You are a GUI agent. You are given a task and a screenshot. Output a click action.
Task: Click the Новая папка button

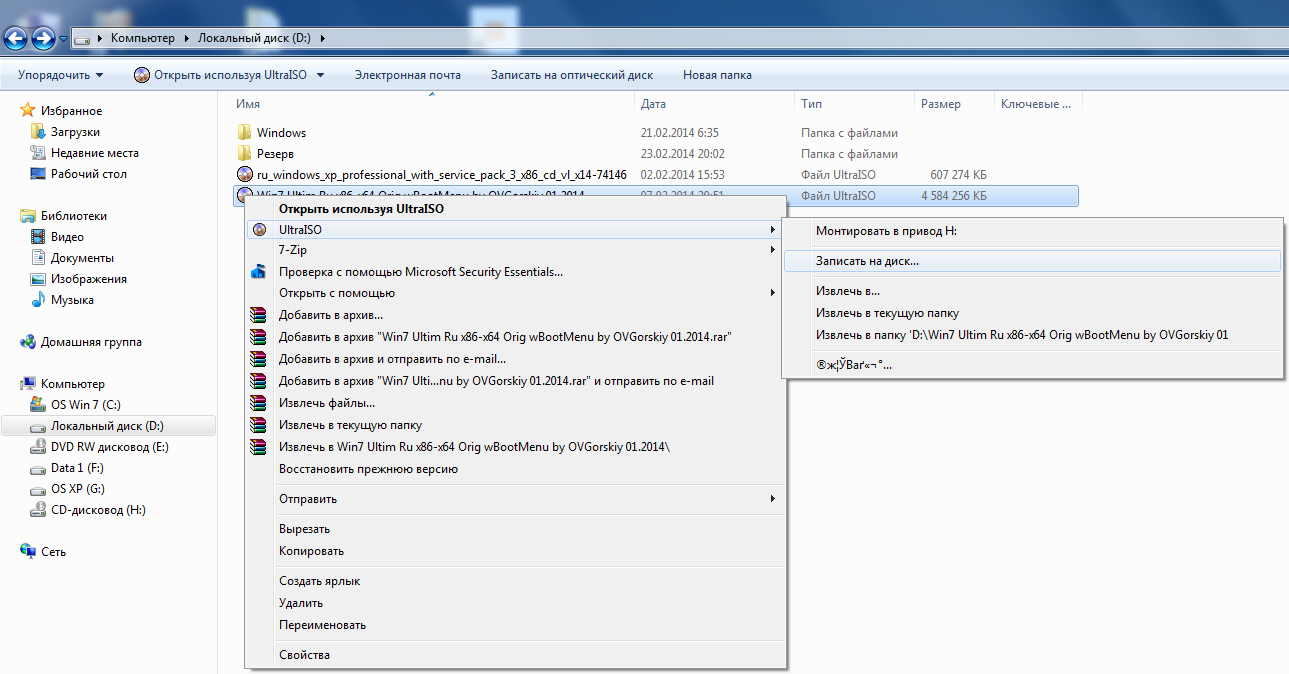pos(717,75)
